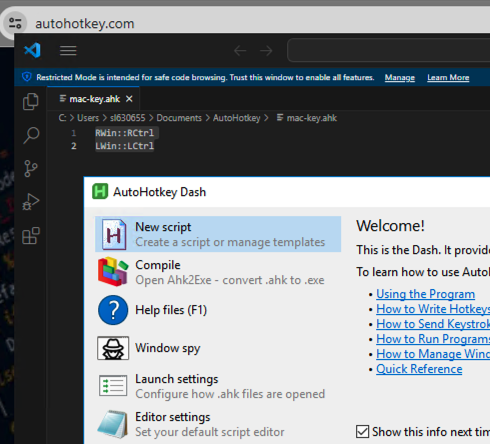490x444 pixels.
Task: Open the Extensions view
Action: [31, 236]
